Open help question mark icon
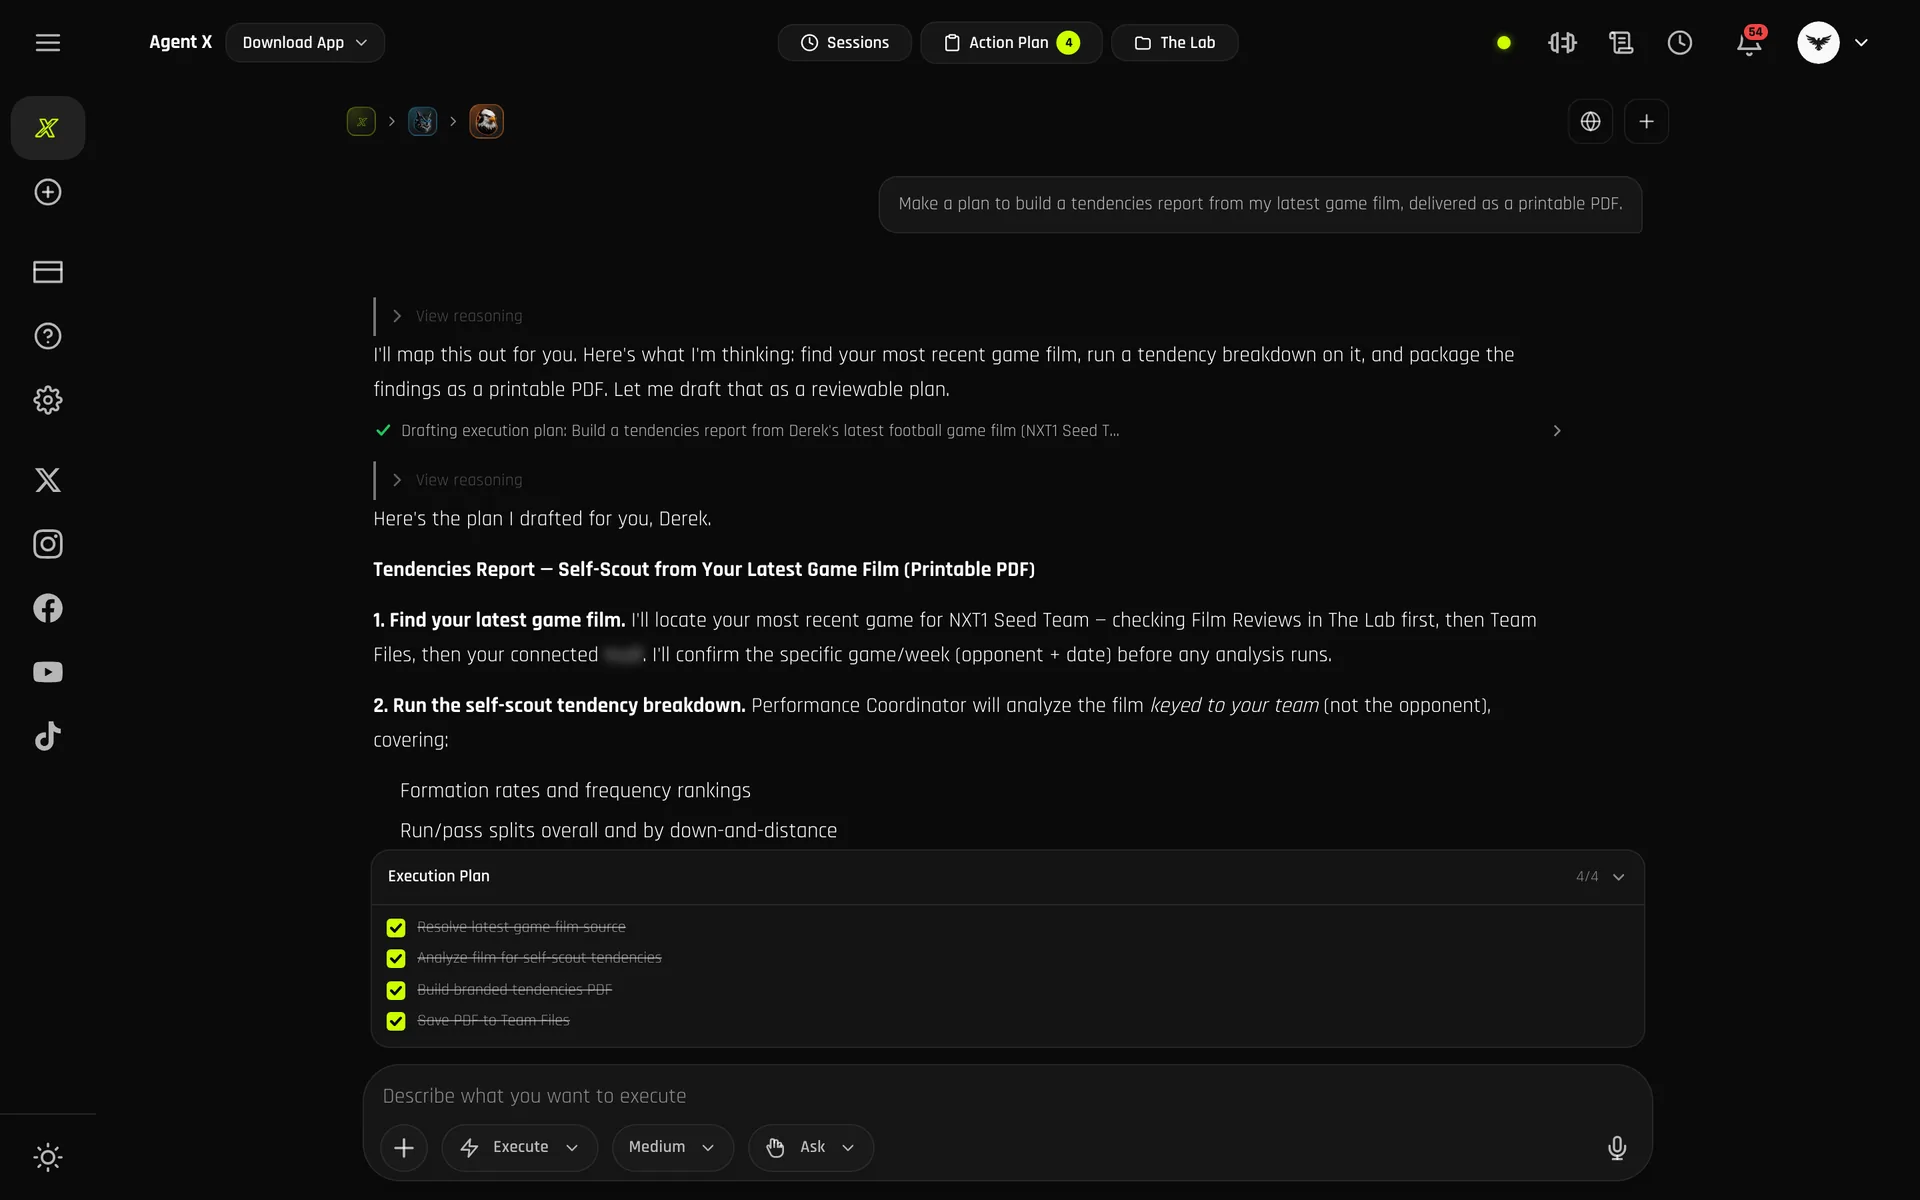 [48, 336]
